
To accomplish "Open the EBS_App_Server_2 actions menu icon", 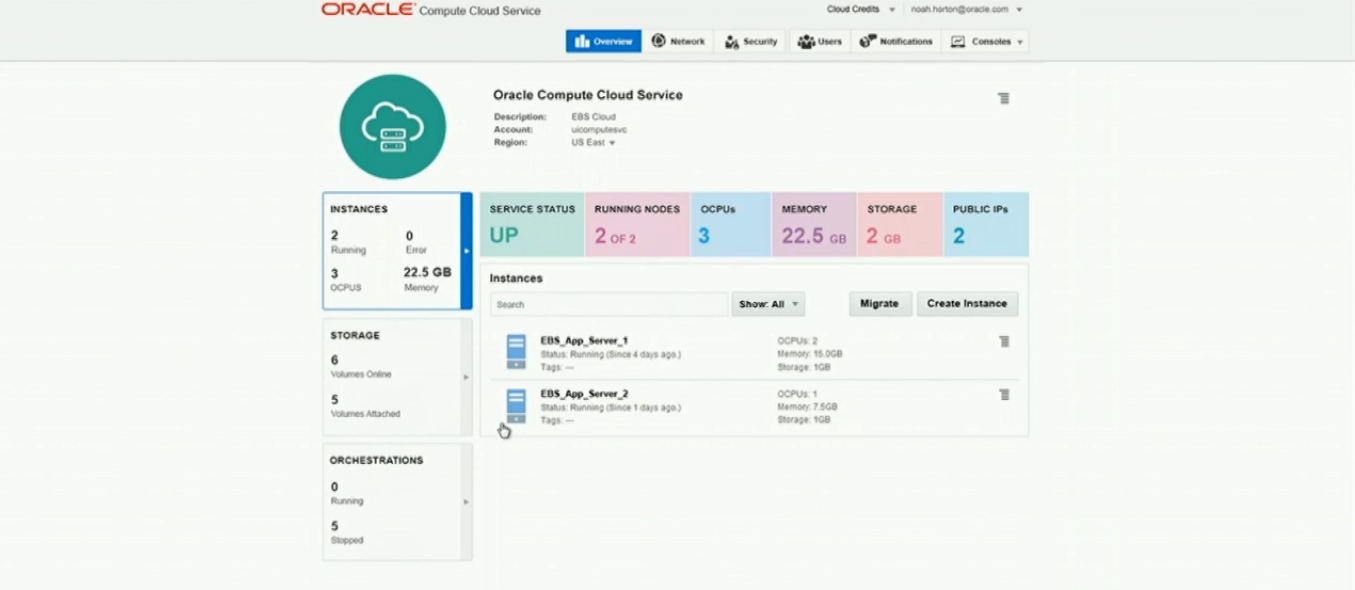I will (x=1004, y=394).
